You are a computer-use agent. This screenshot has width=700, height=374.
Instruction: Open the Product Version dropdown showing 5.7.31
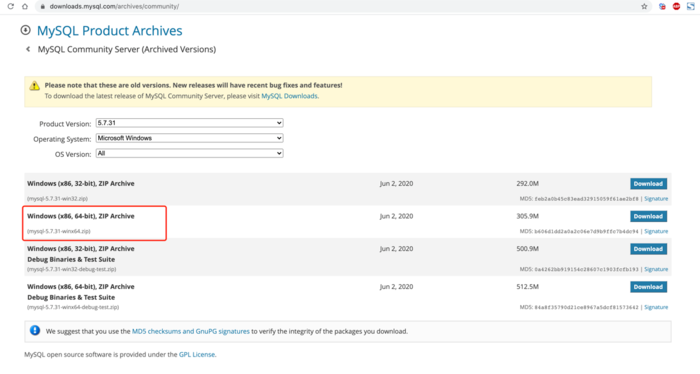point(189,123)
